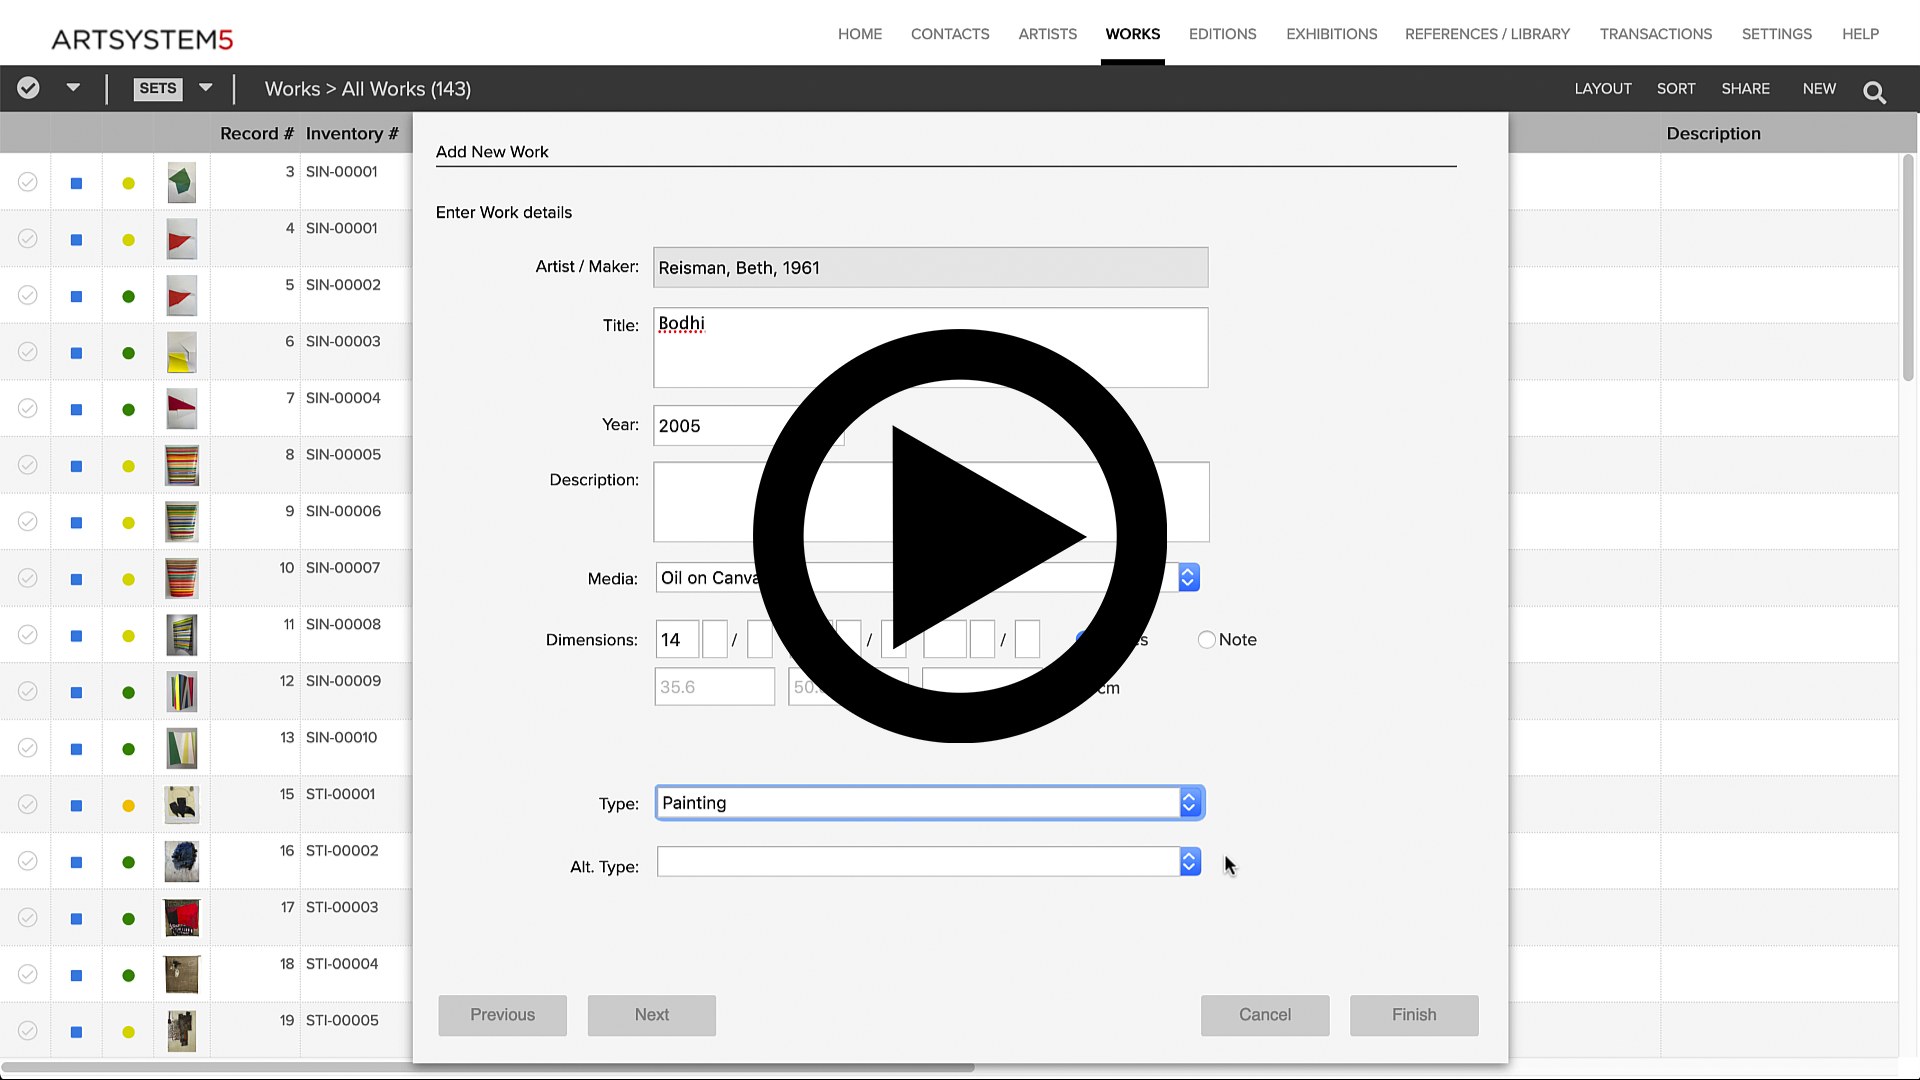Switch to the EXHIBITIONS tab

1331,33
